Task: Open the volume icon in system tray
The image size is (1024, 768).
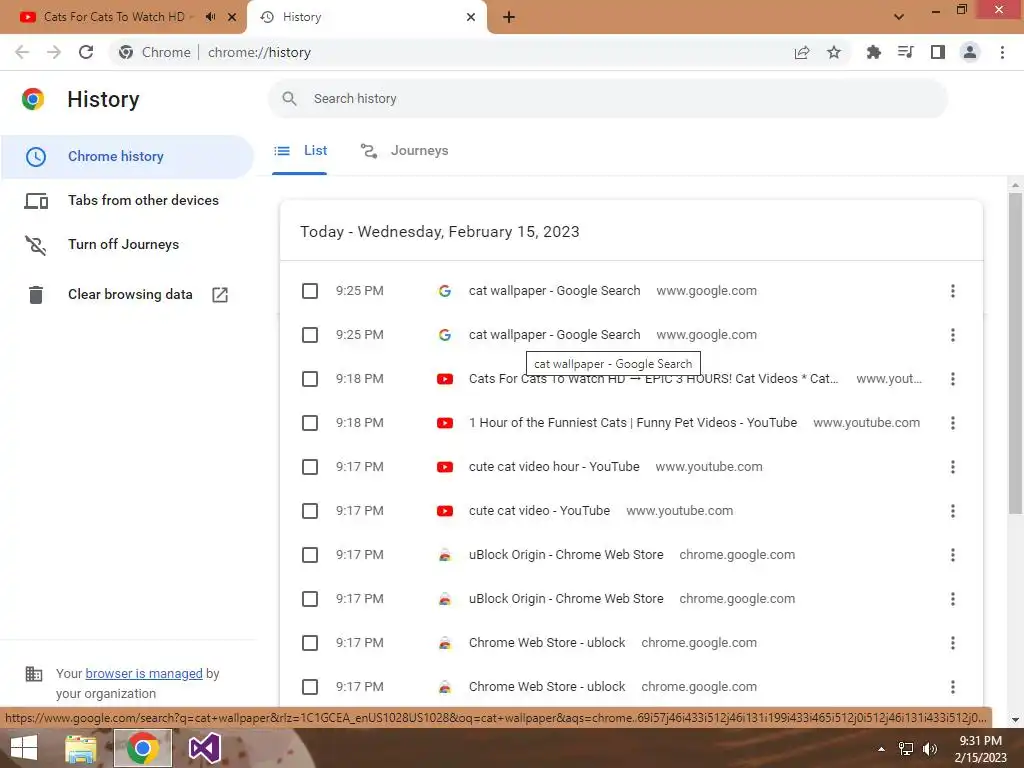Action: [930, 749]
